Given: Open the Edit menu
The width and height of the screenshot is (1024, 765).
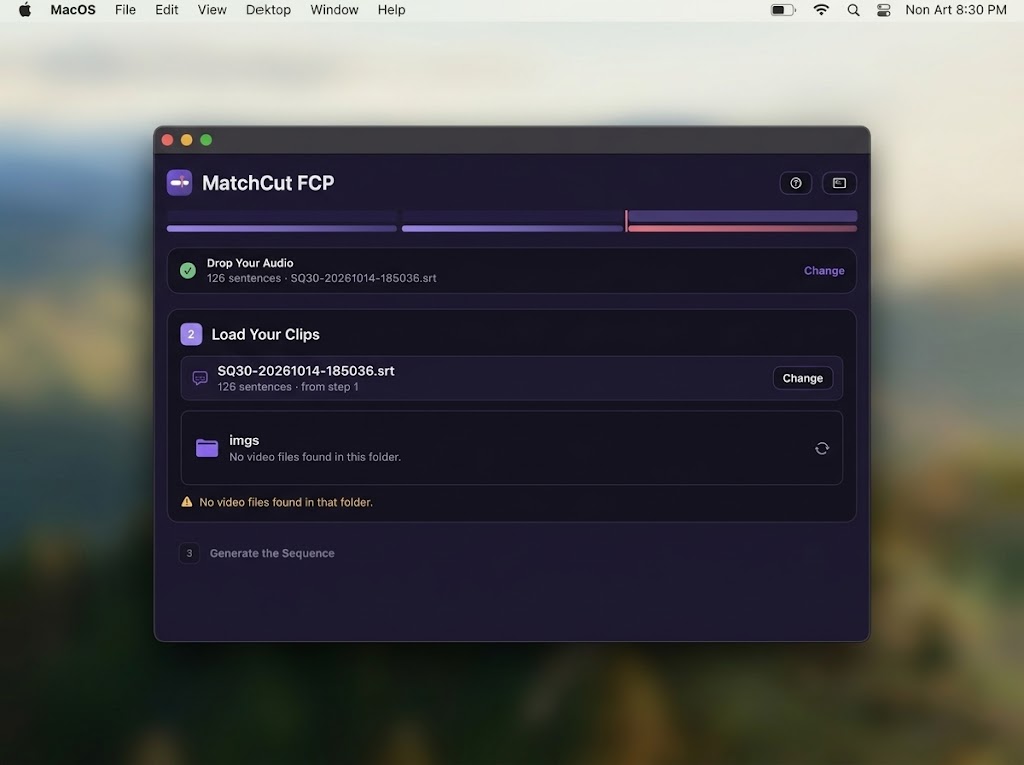Looking at the screenshot, I should 167,10.
